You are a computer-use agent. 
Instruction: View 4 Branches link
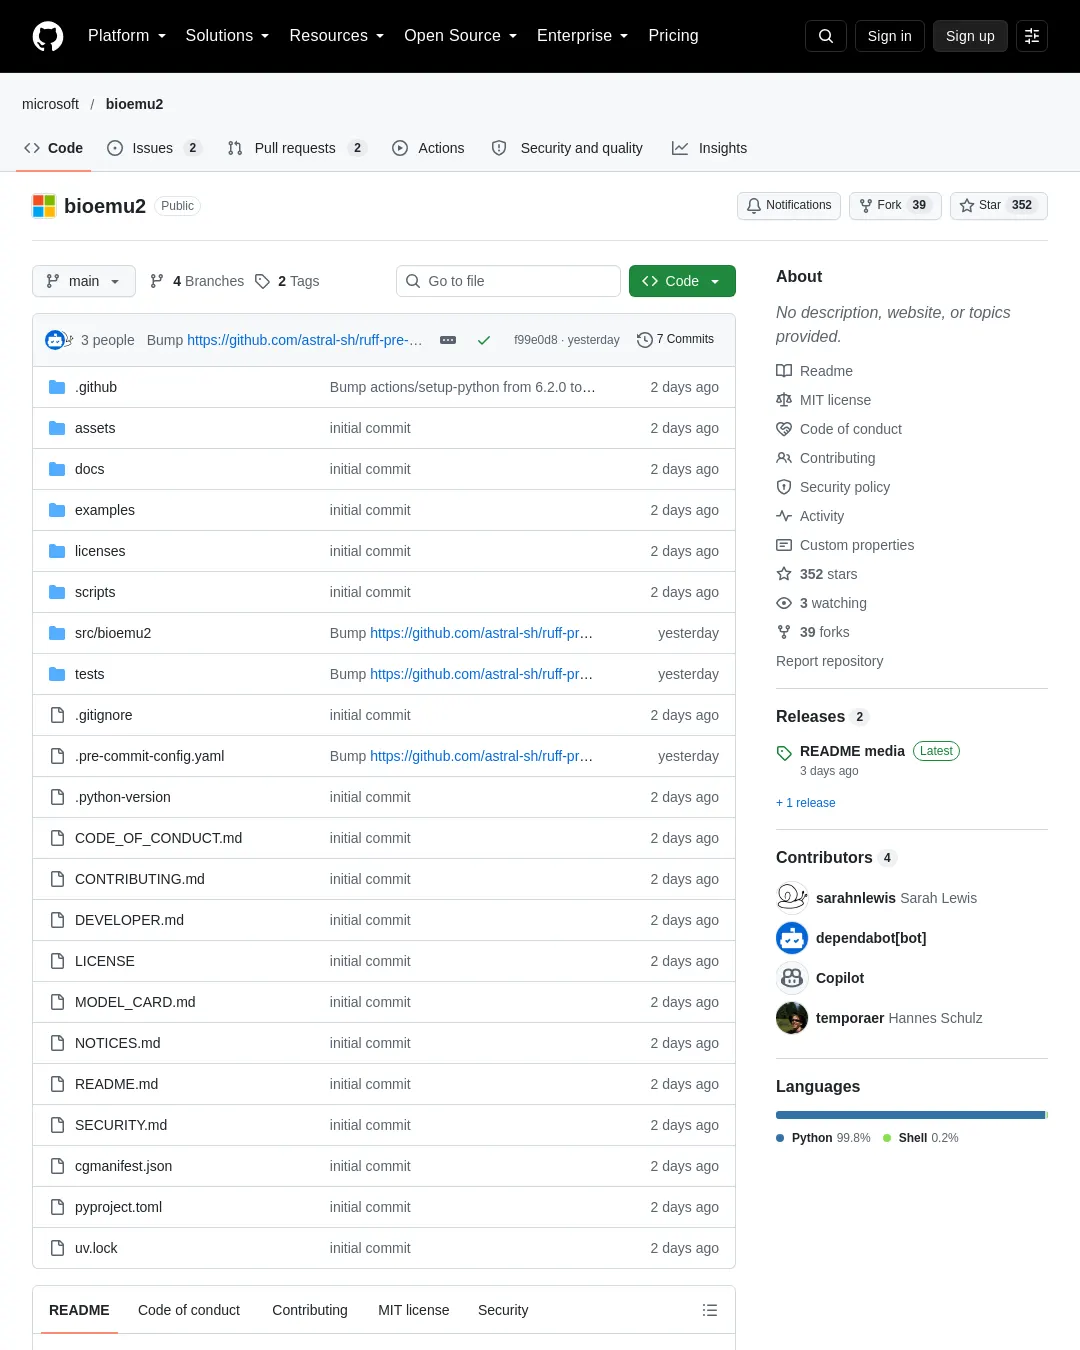point(197,281)
